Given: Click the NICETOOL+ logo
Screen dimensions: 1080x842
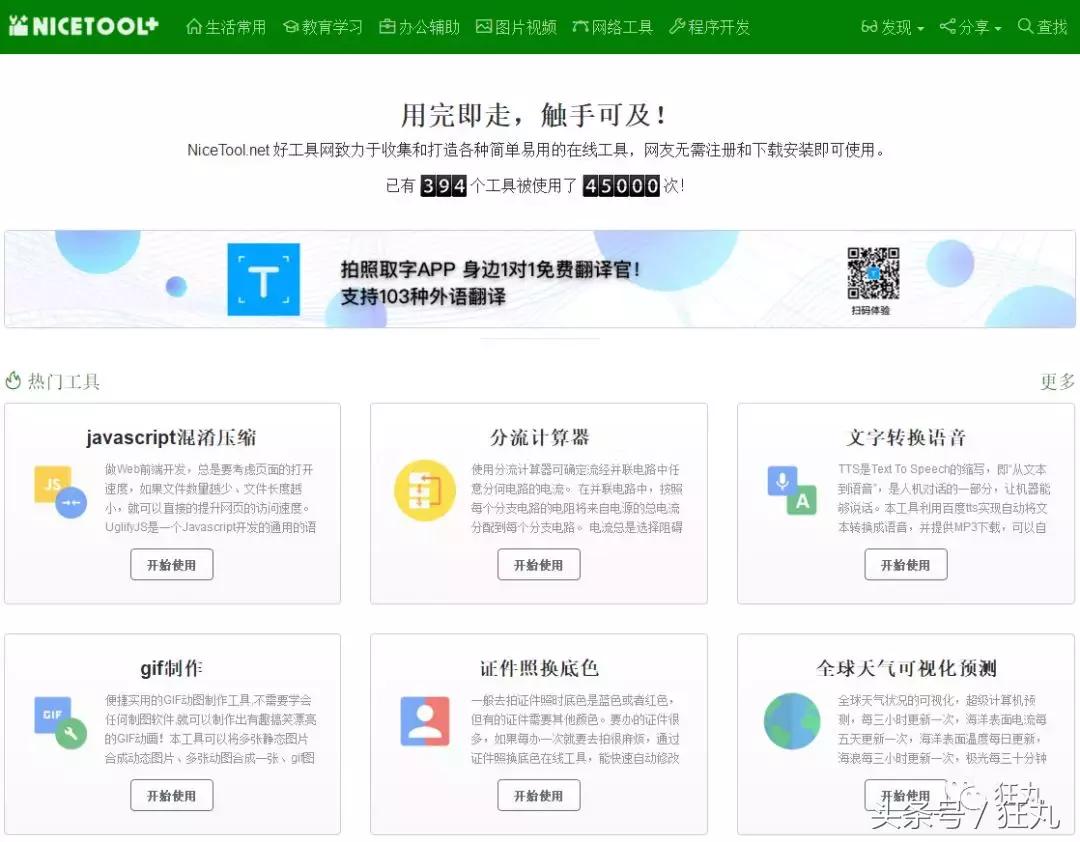Looking at the screenshot, I should (83, 26).
